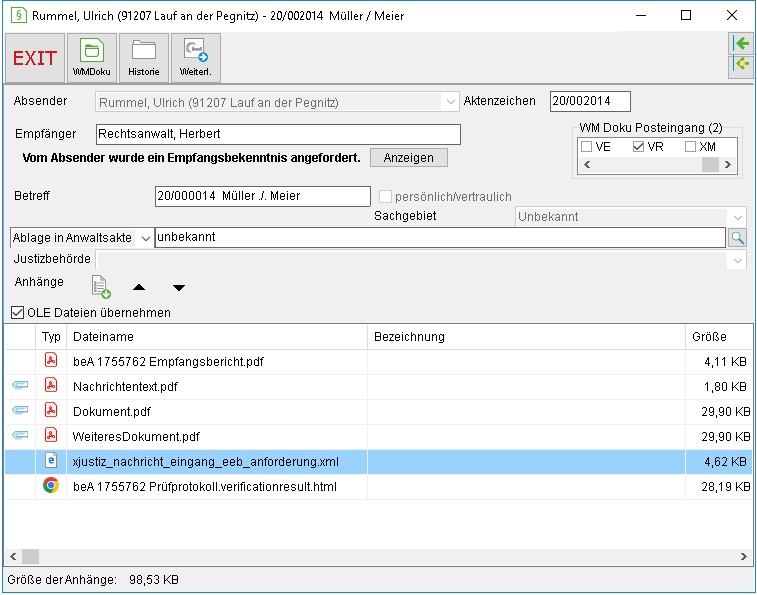This screenshot has height=595, width=757.
Task: Click the Weiterl. forward icon
Action: pyautogui.click(x=196, y=58)
